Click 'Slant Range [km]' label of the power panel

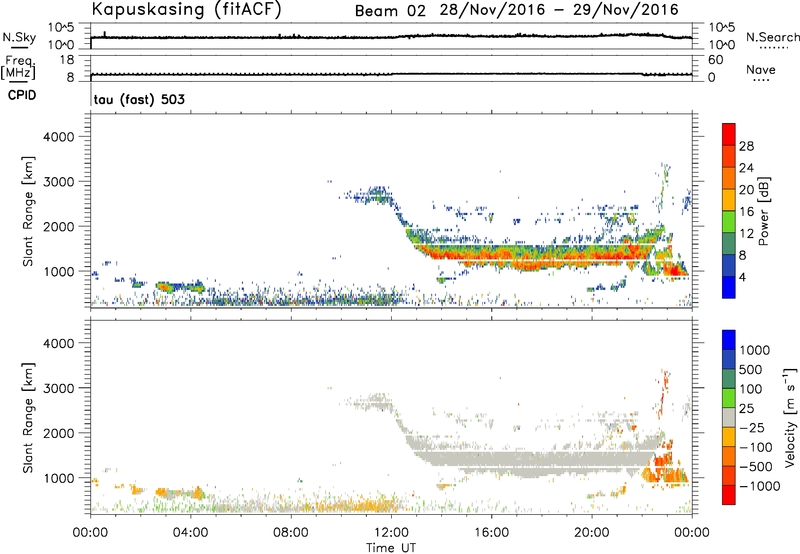click(28, 211)
